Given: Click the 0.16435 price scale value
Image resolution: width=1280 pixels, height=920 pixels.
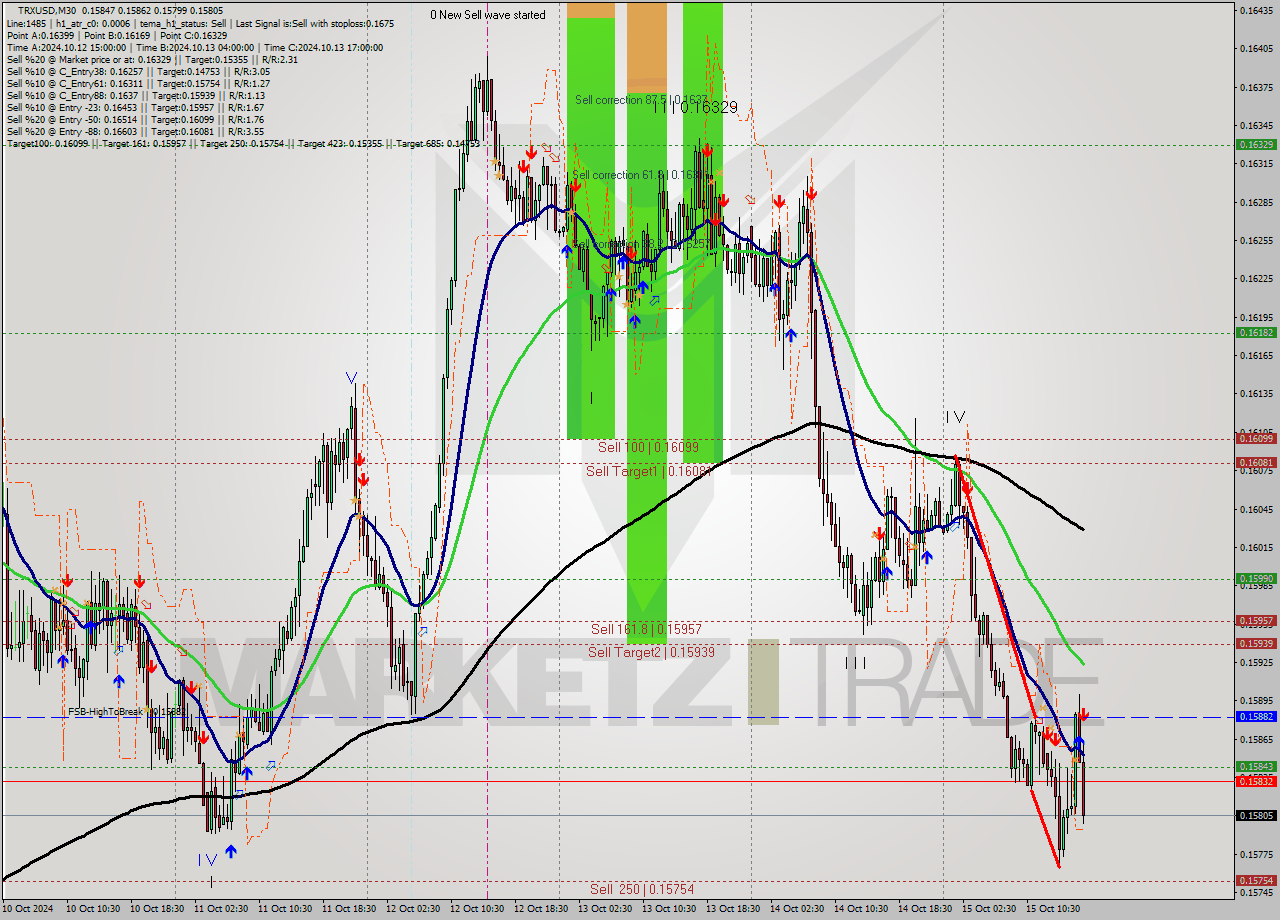Looking at the screenshot, I should [1256, 10].
